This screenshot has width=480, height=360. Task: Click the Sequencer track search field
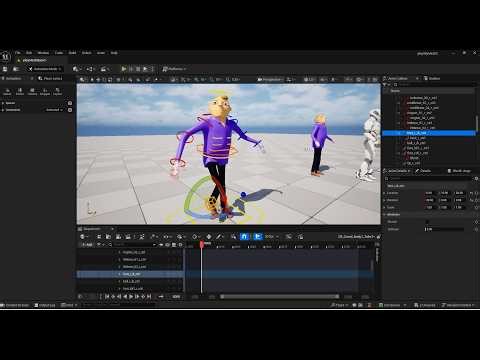pyautogui.click(x=134, y=245)
